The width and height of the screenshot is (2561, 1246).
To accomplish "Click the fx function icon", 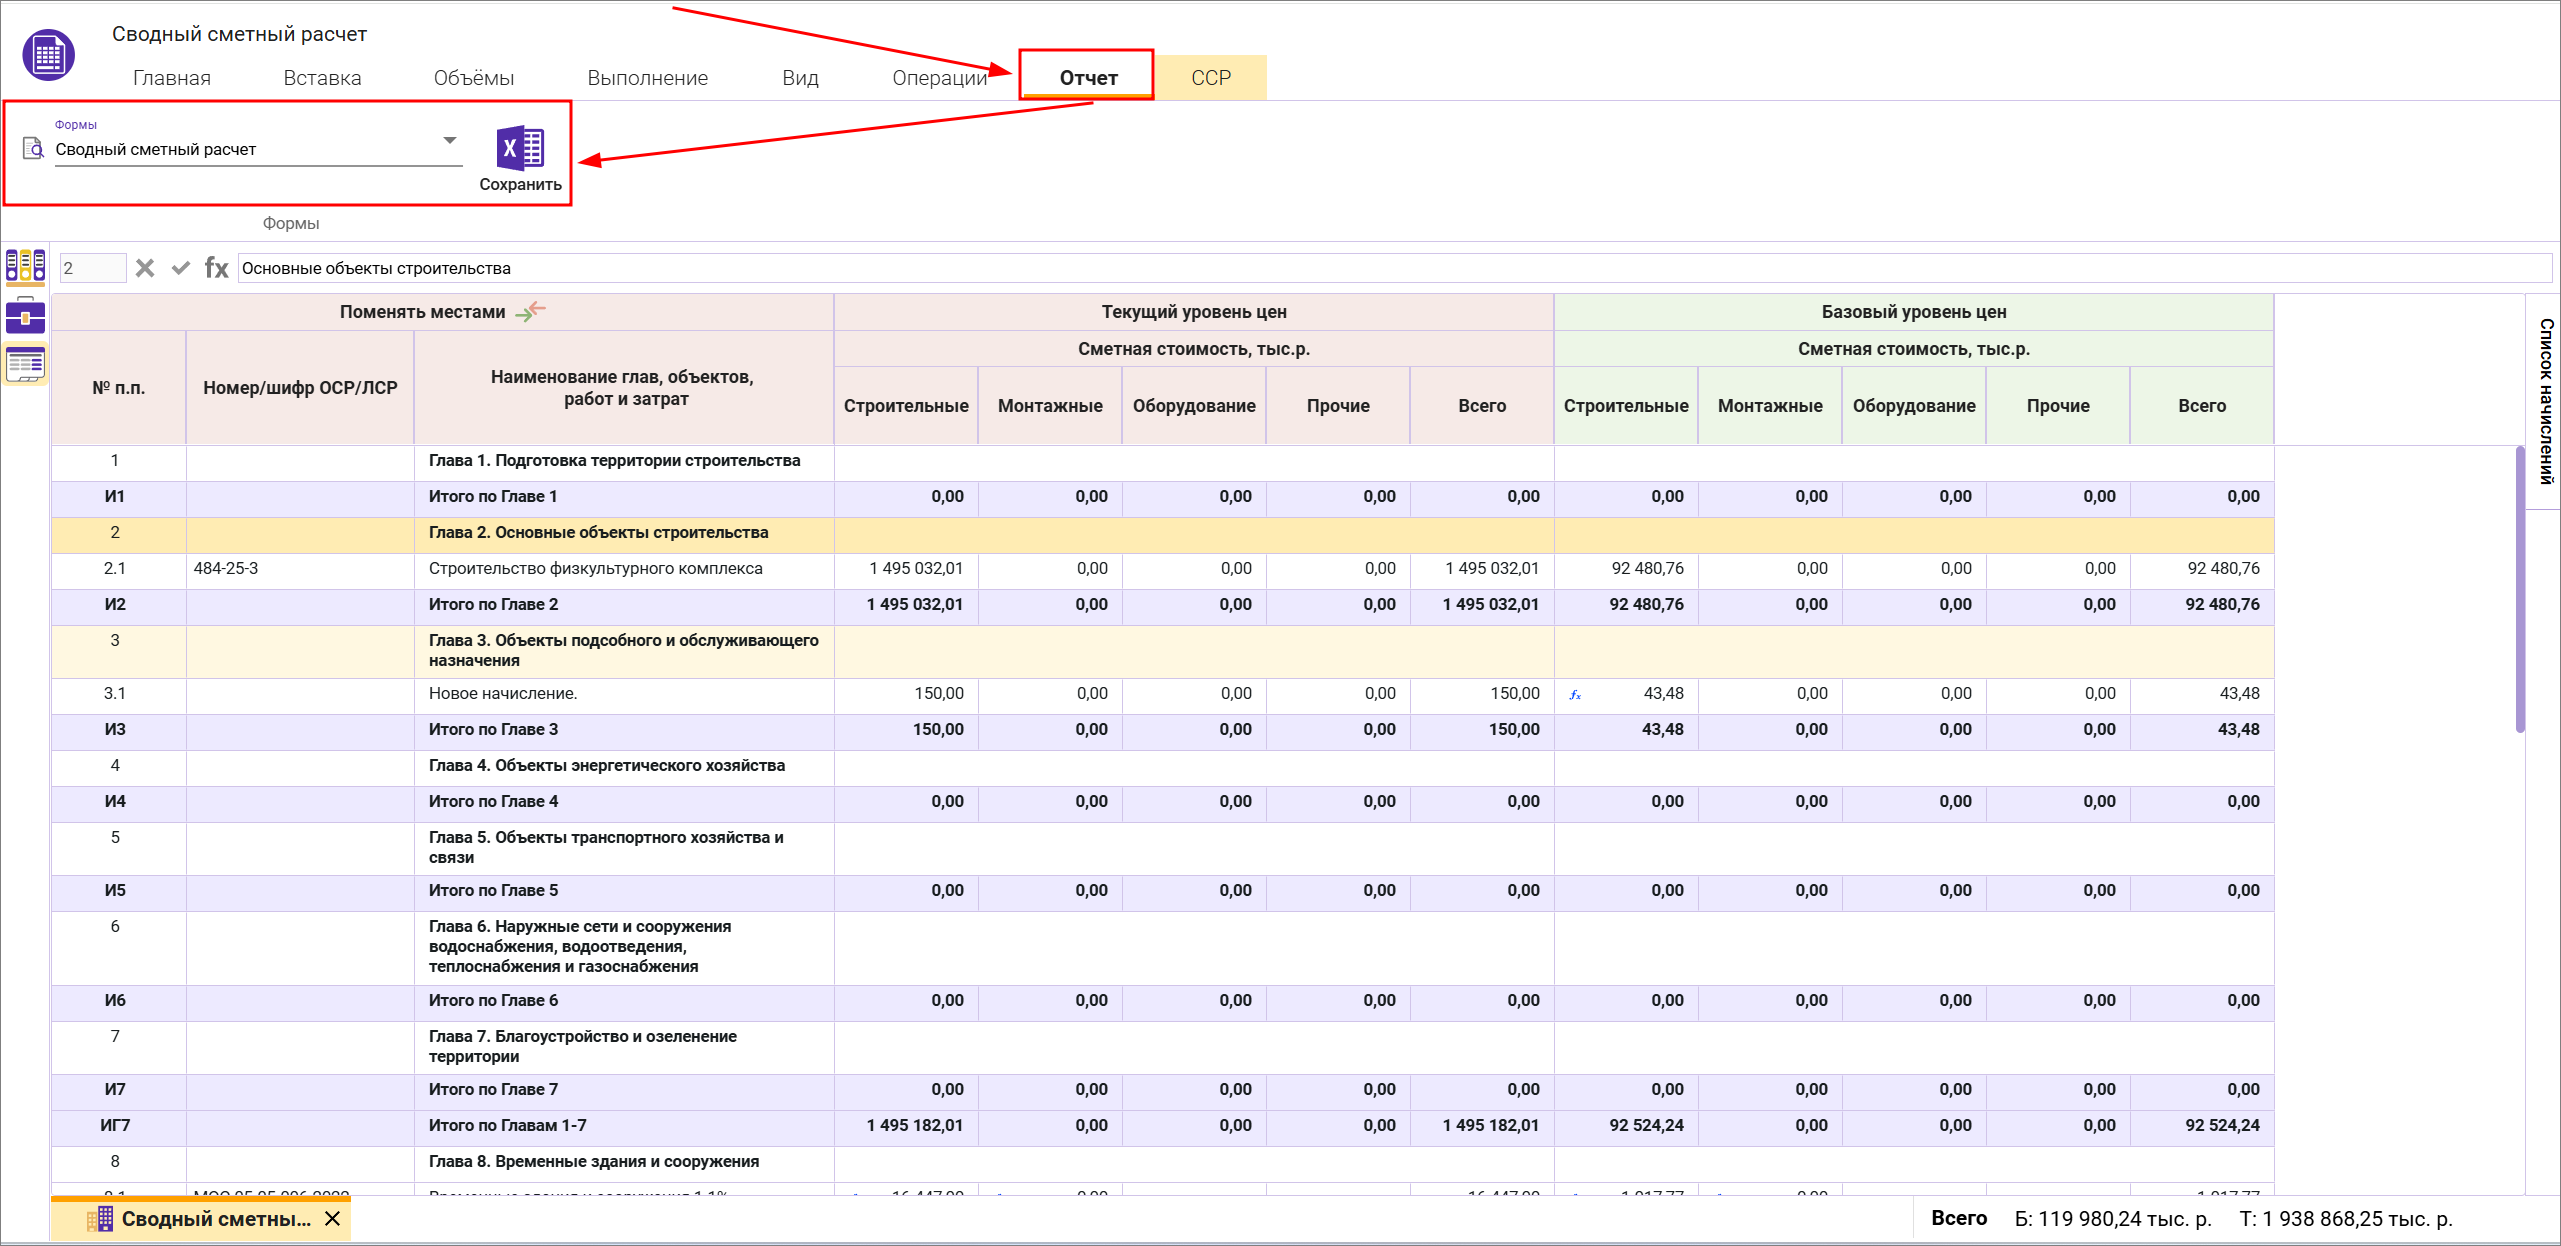I will pyautogui.click(x=216, y=268).
